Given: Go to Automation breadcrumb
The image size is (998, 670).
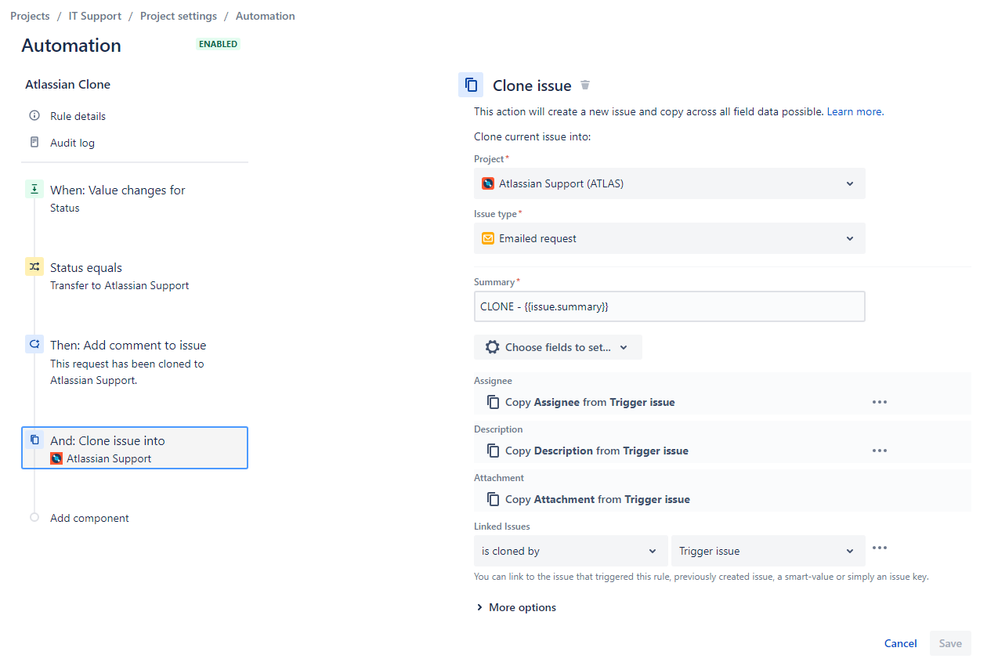Looking at the screenshot, I should 265,16.
